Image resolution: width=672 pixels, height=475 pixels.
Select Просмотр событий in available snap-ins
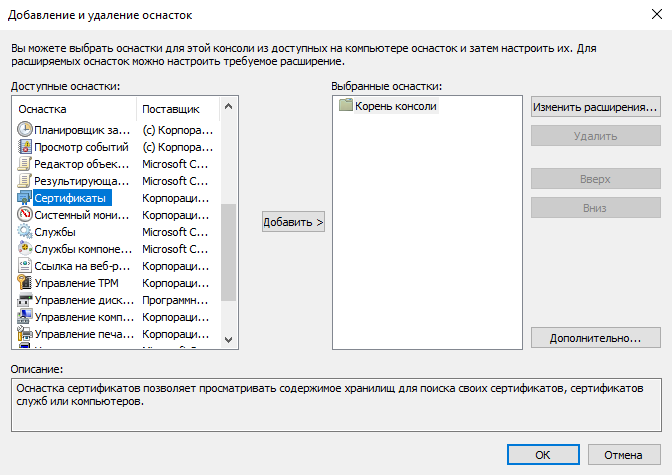coord(116,147)
